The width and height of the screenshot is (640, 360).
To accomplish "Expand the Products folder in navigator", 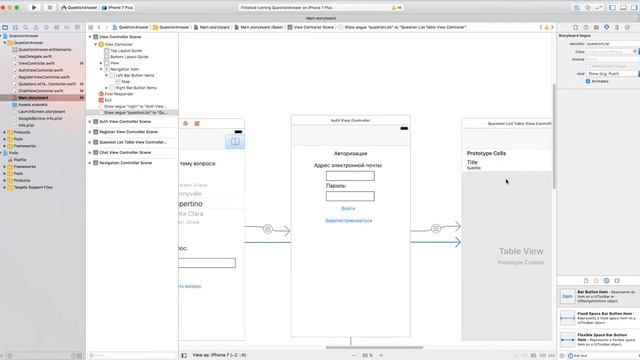I will 4,132.
